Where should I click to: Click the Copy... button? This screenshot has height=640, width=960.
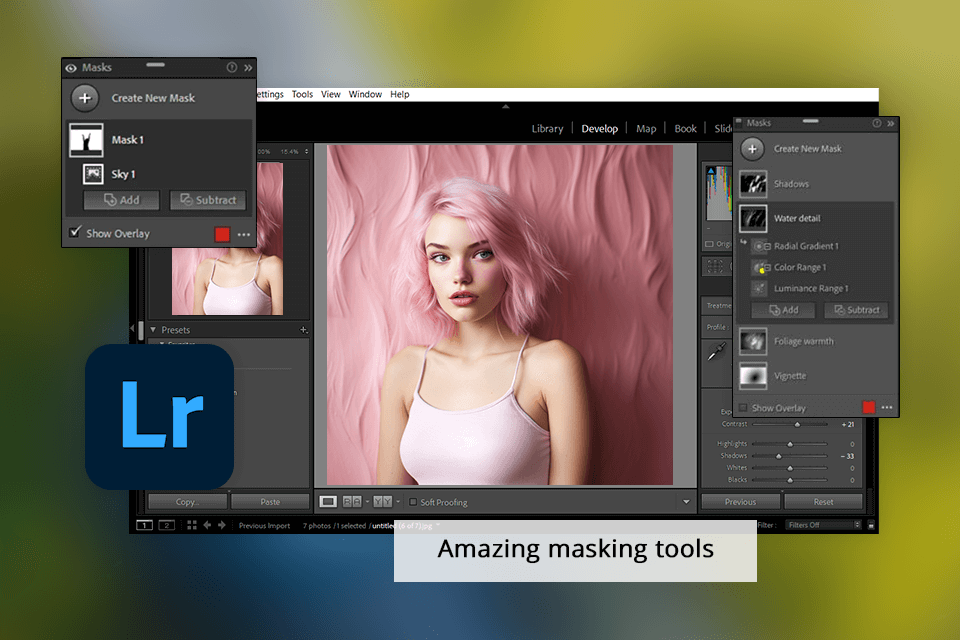pos(187,502)
